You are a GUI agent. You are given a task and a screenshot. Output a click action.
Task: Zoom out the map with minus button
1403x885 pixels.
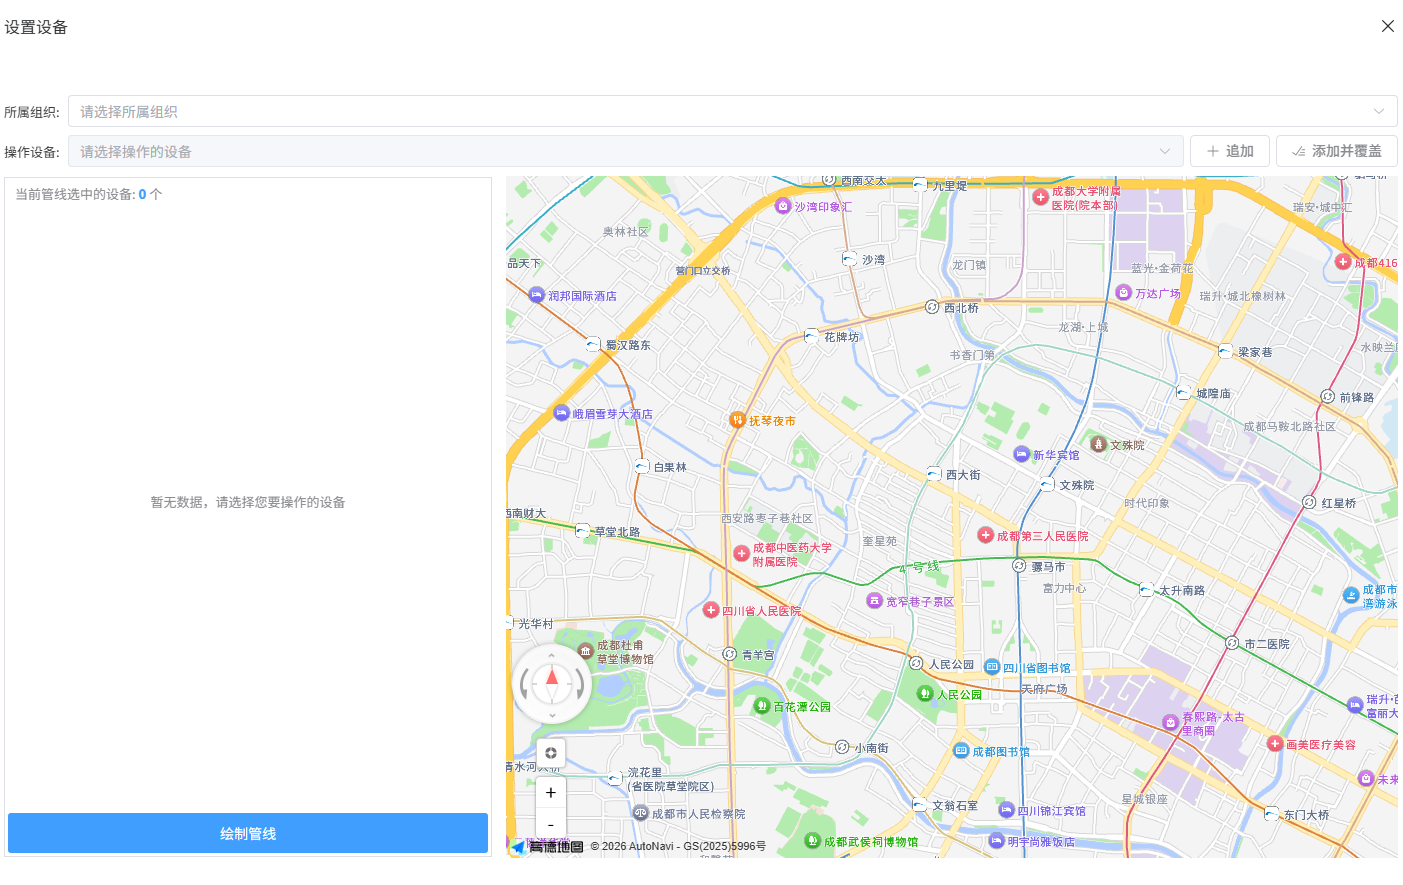(x=551, y=824)
